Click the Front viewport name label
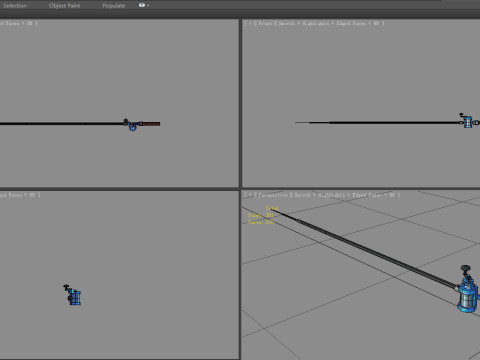Image resolution: width=480 pixels, height=360 pixels. (x=265, y=23)
